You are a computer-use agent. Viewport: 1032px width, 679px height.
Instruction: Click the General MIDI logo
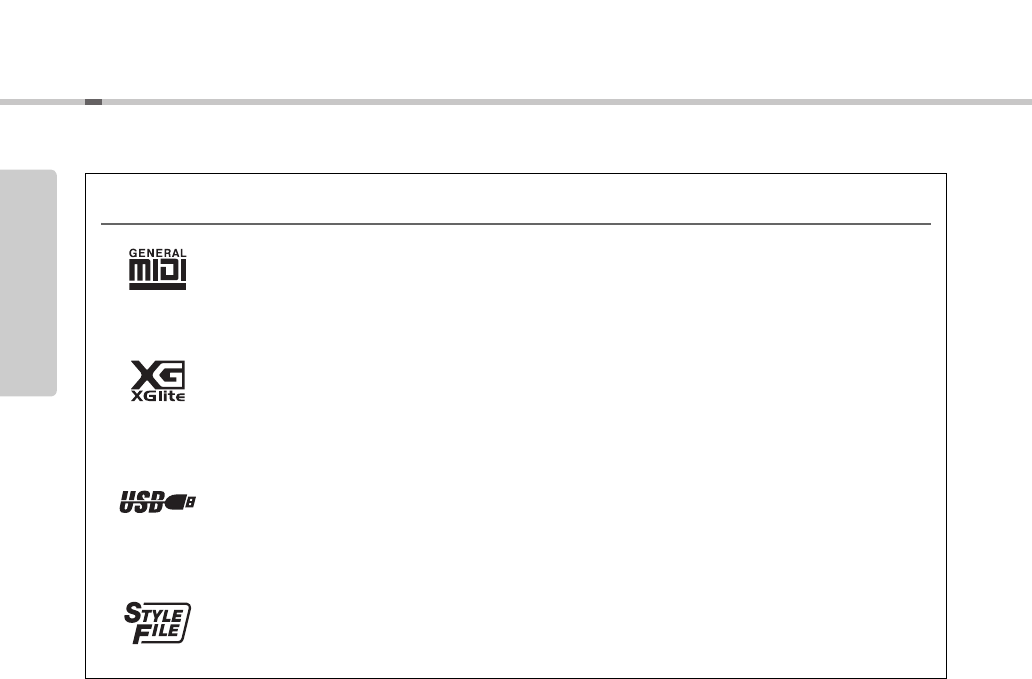[x=157, y=269]
